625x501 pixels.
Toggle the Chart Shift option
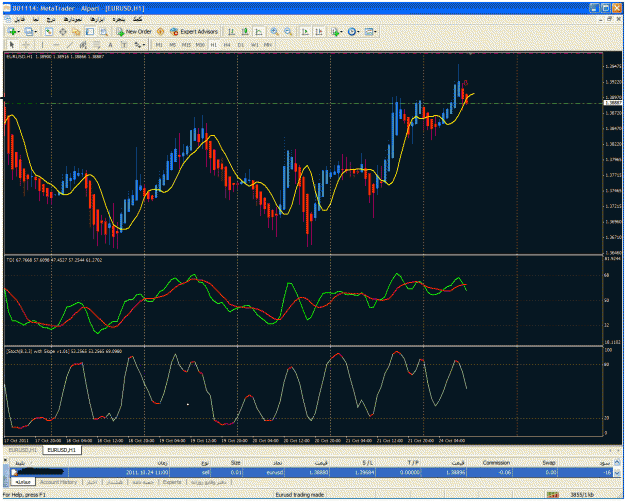319,31
